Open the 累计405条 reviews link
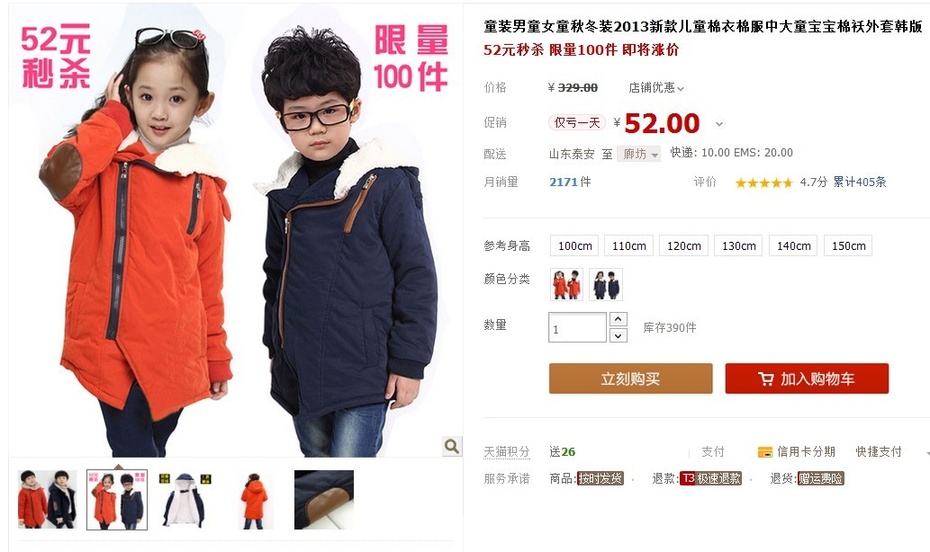The height and width of the screenshot is (552, 930). click(x=859, y=182)
